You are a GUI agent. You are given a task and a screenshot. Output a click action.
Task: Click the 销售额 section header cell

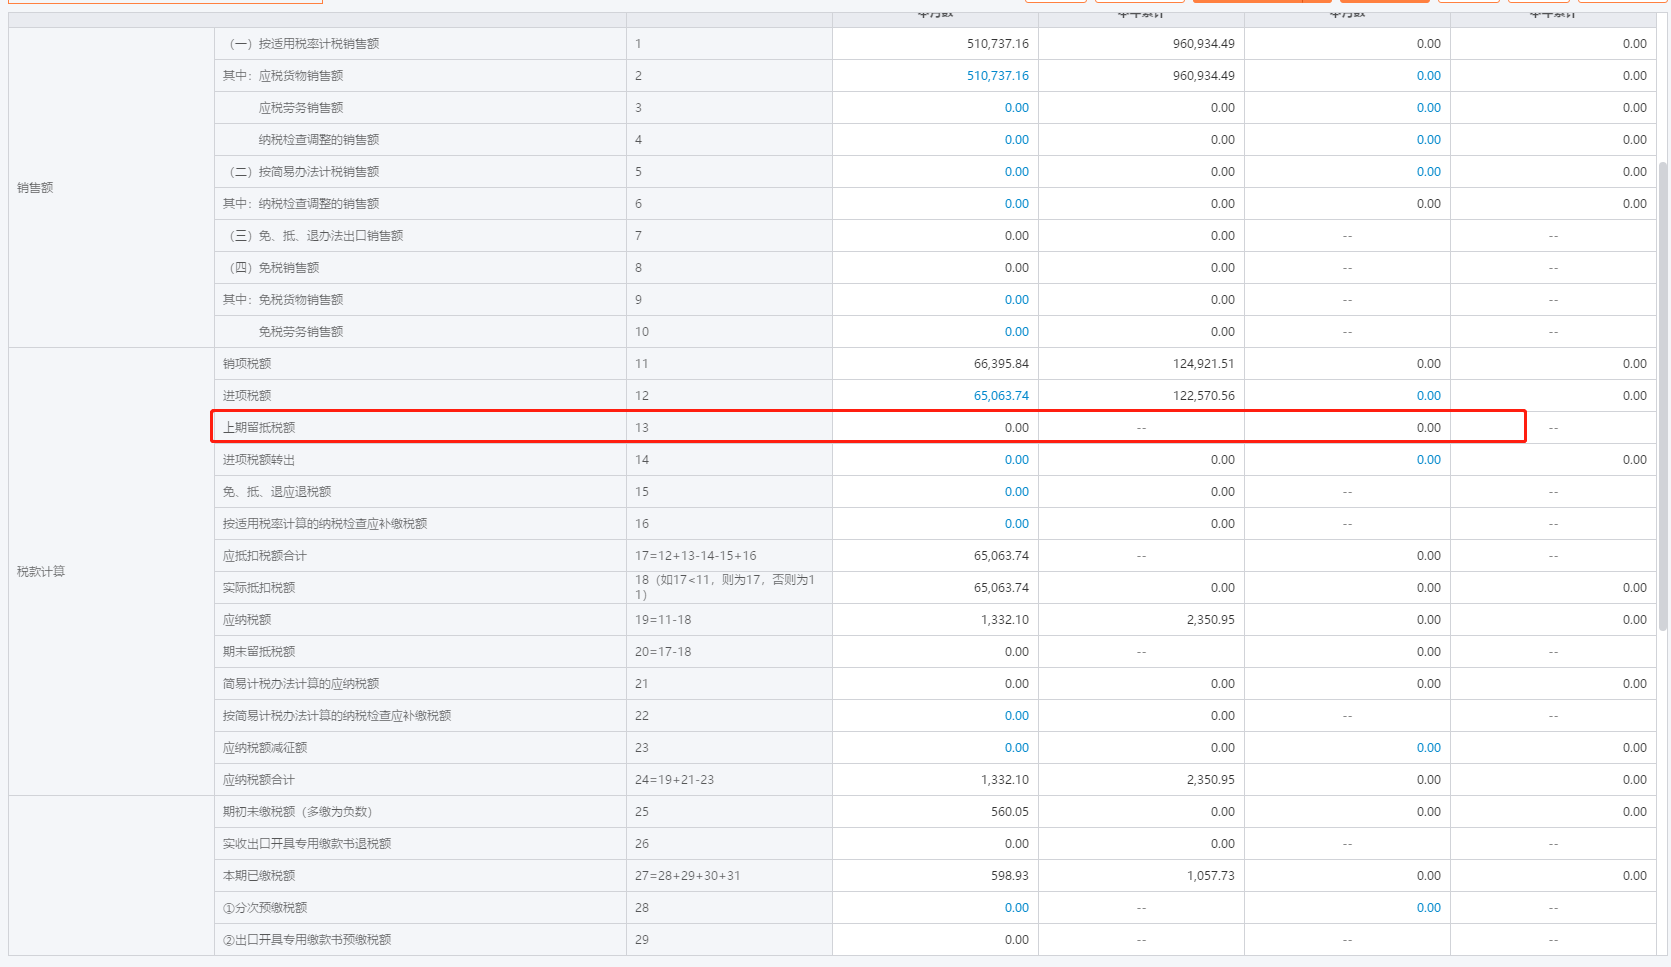(x=35, y=188)
